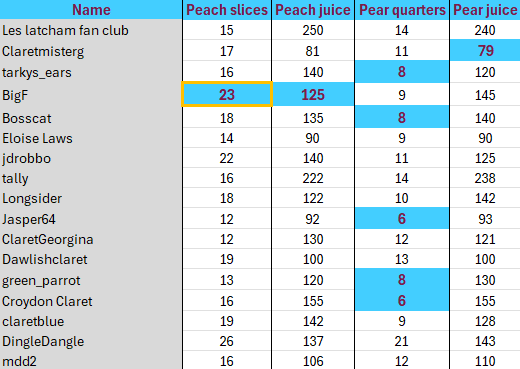Click DingleDangle's 26 peach slices cell

[x=227, y=341]
